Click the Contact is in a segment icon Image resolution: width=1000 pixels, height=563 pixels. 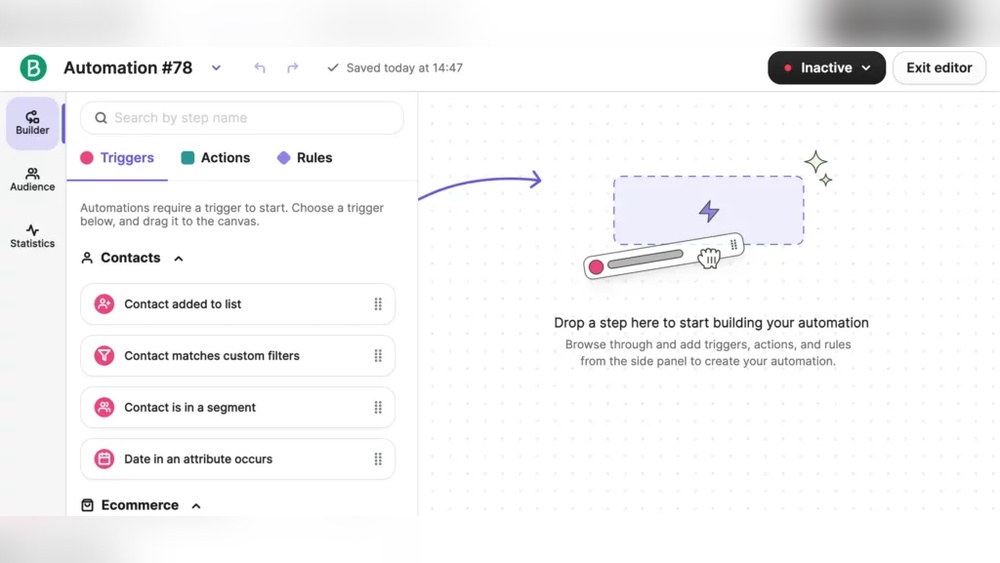click(x=104, y=407)
